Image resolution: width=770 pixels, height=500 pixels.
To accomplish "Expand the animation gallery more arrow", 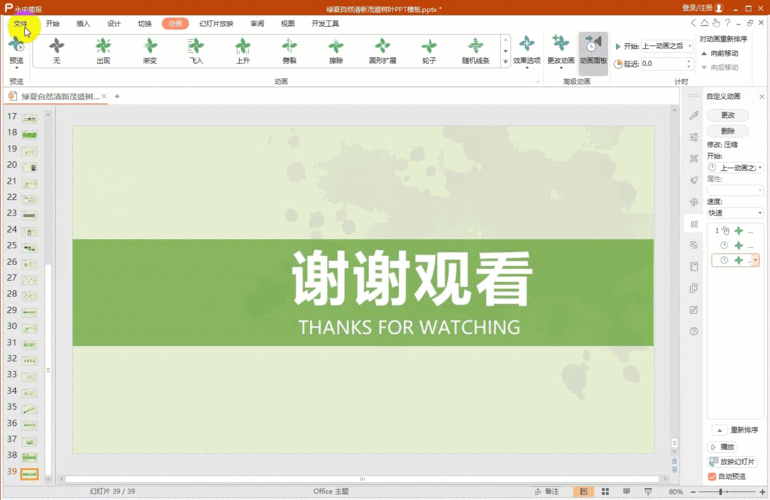I will point(505,62).
